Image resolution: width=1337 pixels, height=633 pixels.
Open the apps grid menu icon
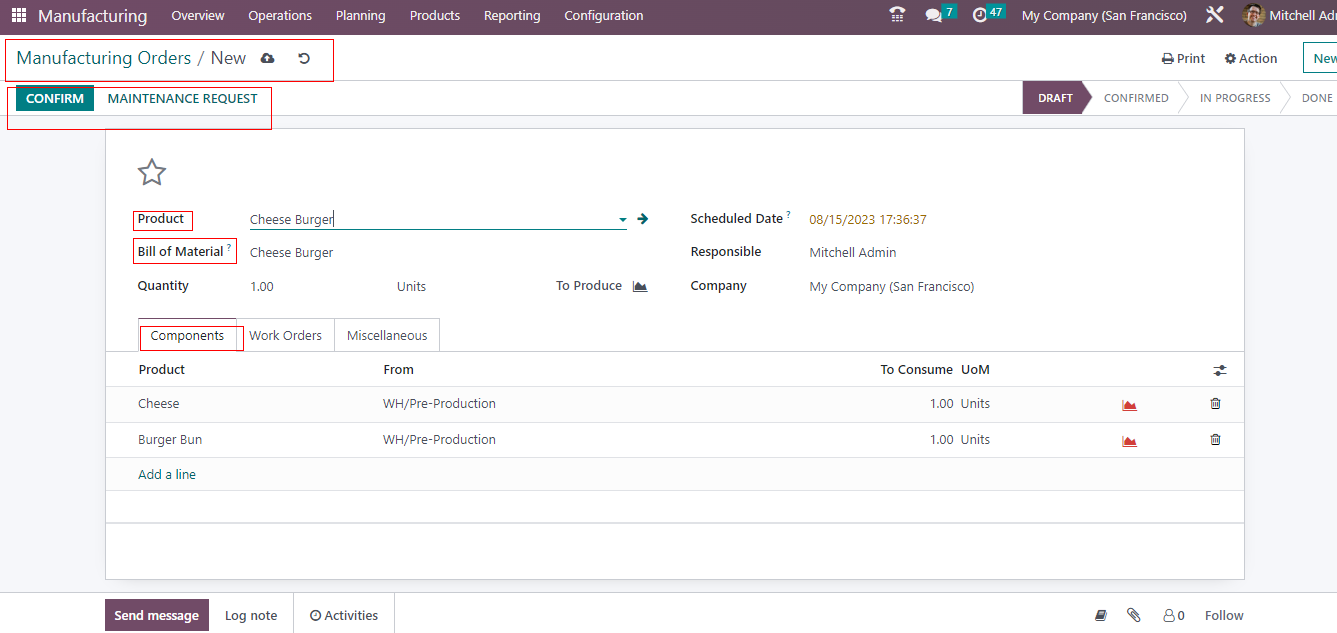19,16
